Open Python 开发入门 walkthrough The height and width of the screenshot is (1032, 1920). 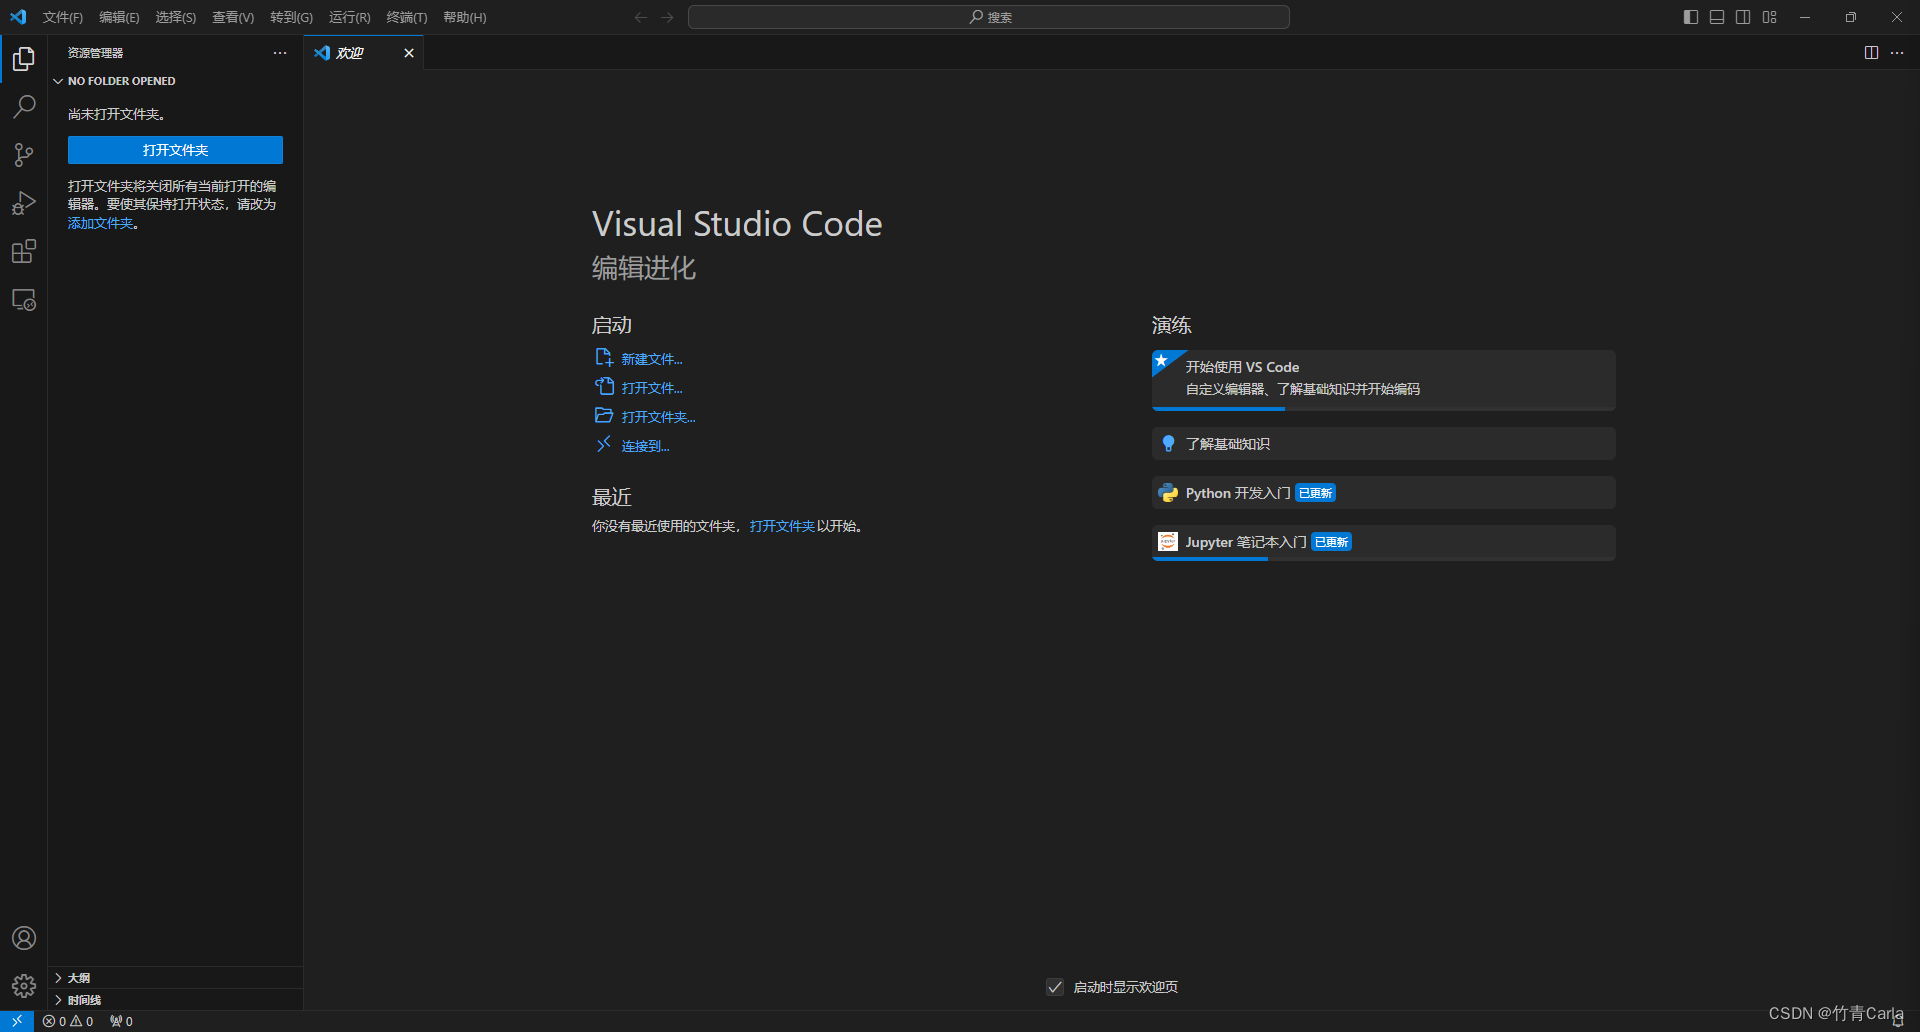tap(1383, 493)
